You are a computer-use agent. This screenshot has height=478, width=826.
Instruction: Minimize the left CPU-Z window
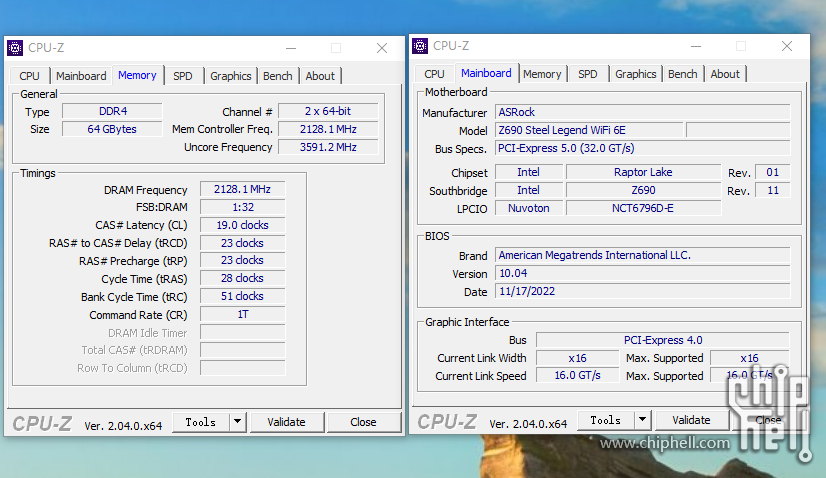click(291, 48)
